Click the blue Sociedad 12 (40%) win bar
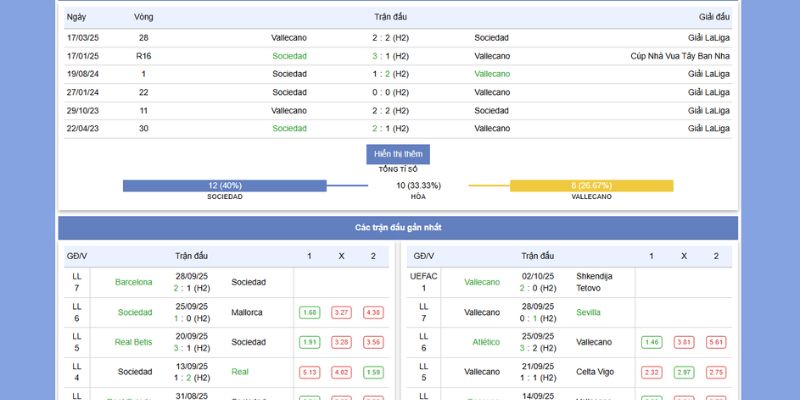The width and height of the screenshot is (800, 400). (225, 186)
